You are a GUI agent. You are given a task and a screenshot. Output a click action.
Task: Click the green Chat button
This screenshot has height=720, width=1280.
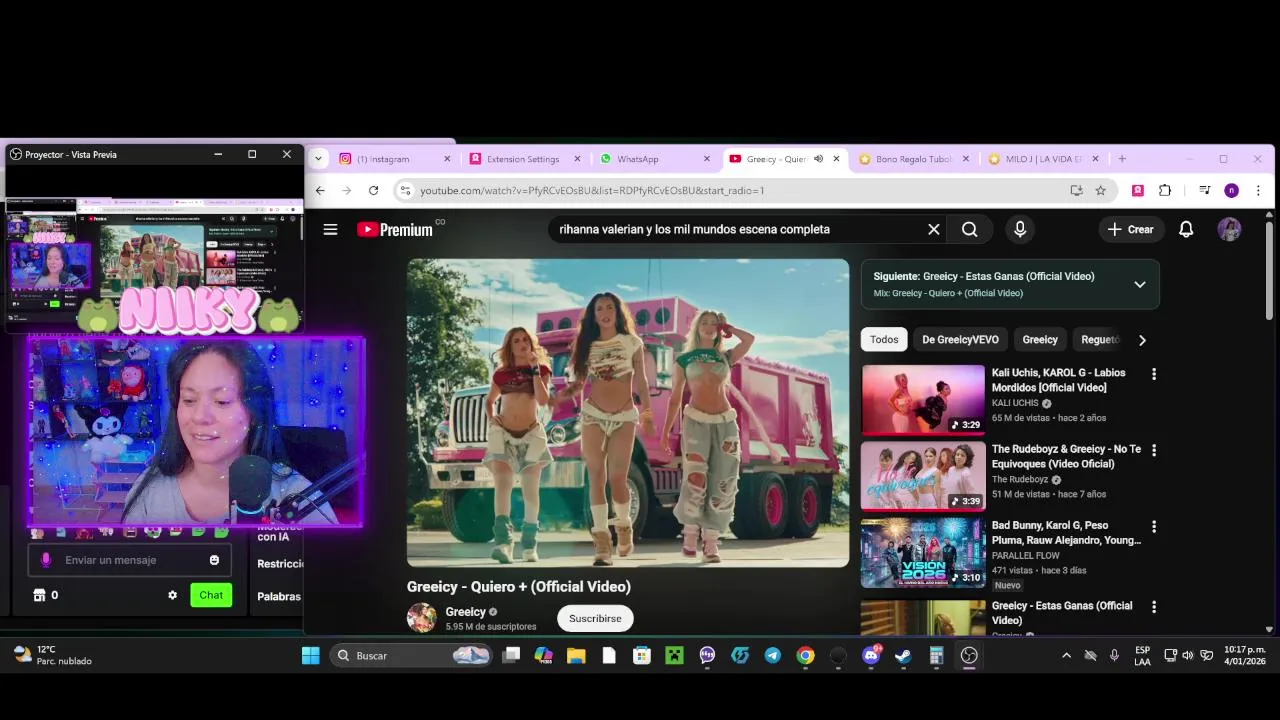click(x=211, y=595)
